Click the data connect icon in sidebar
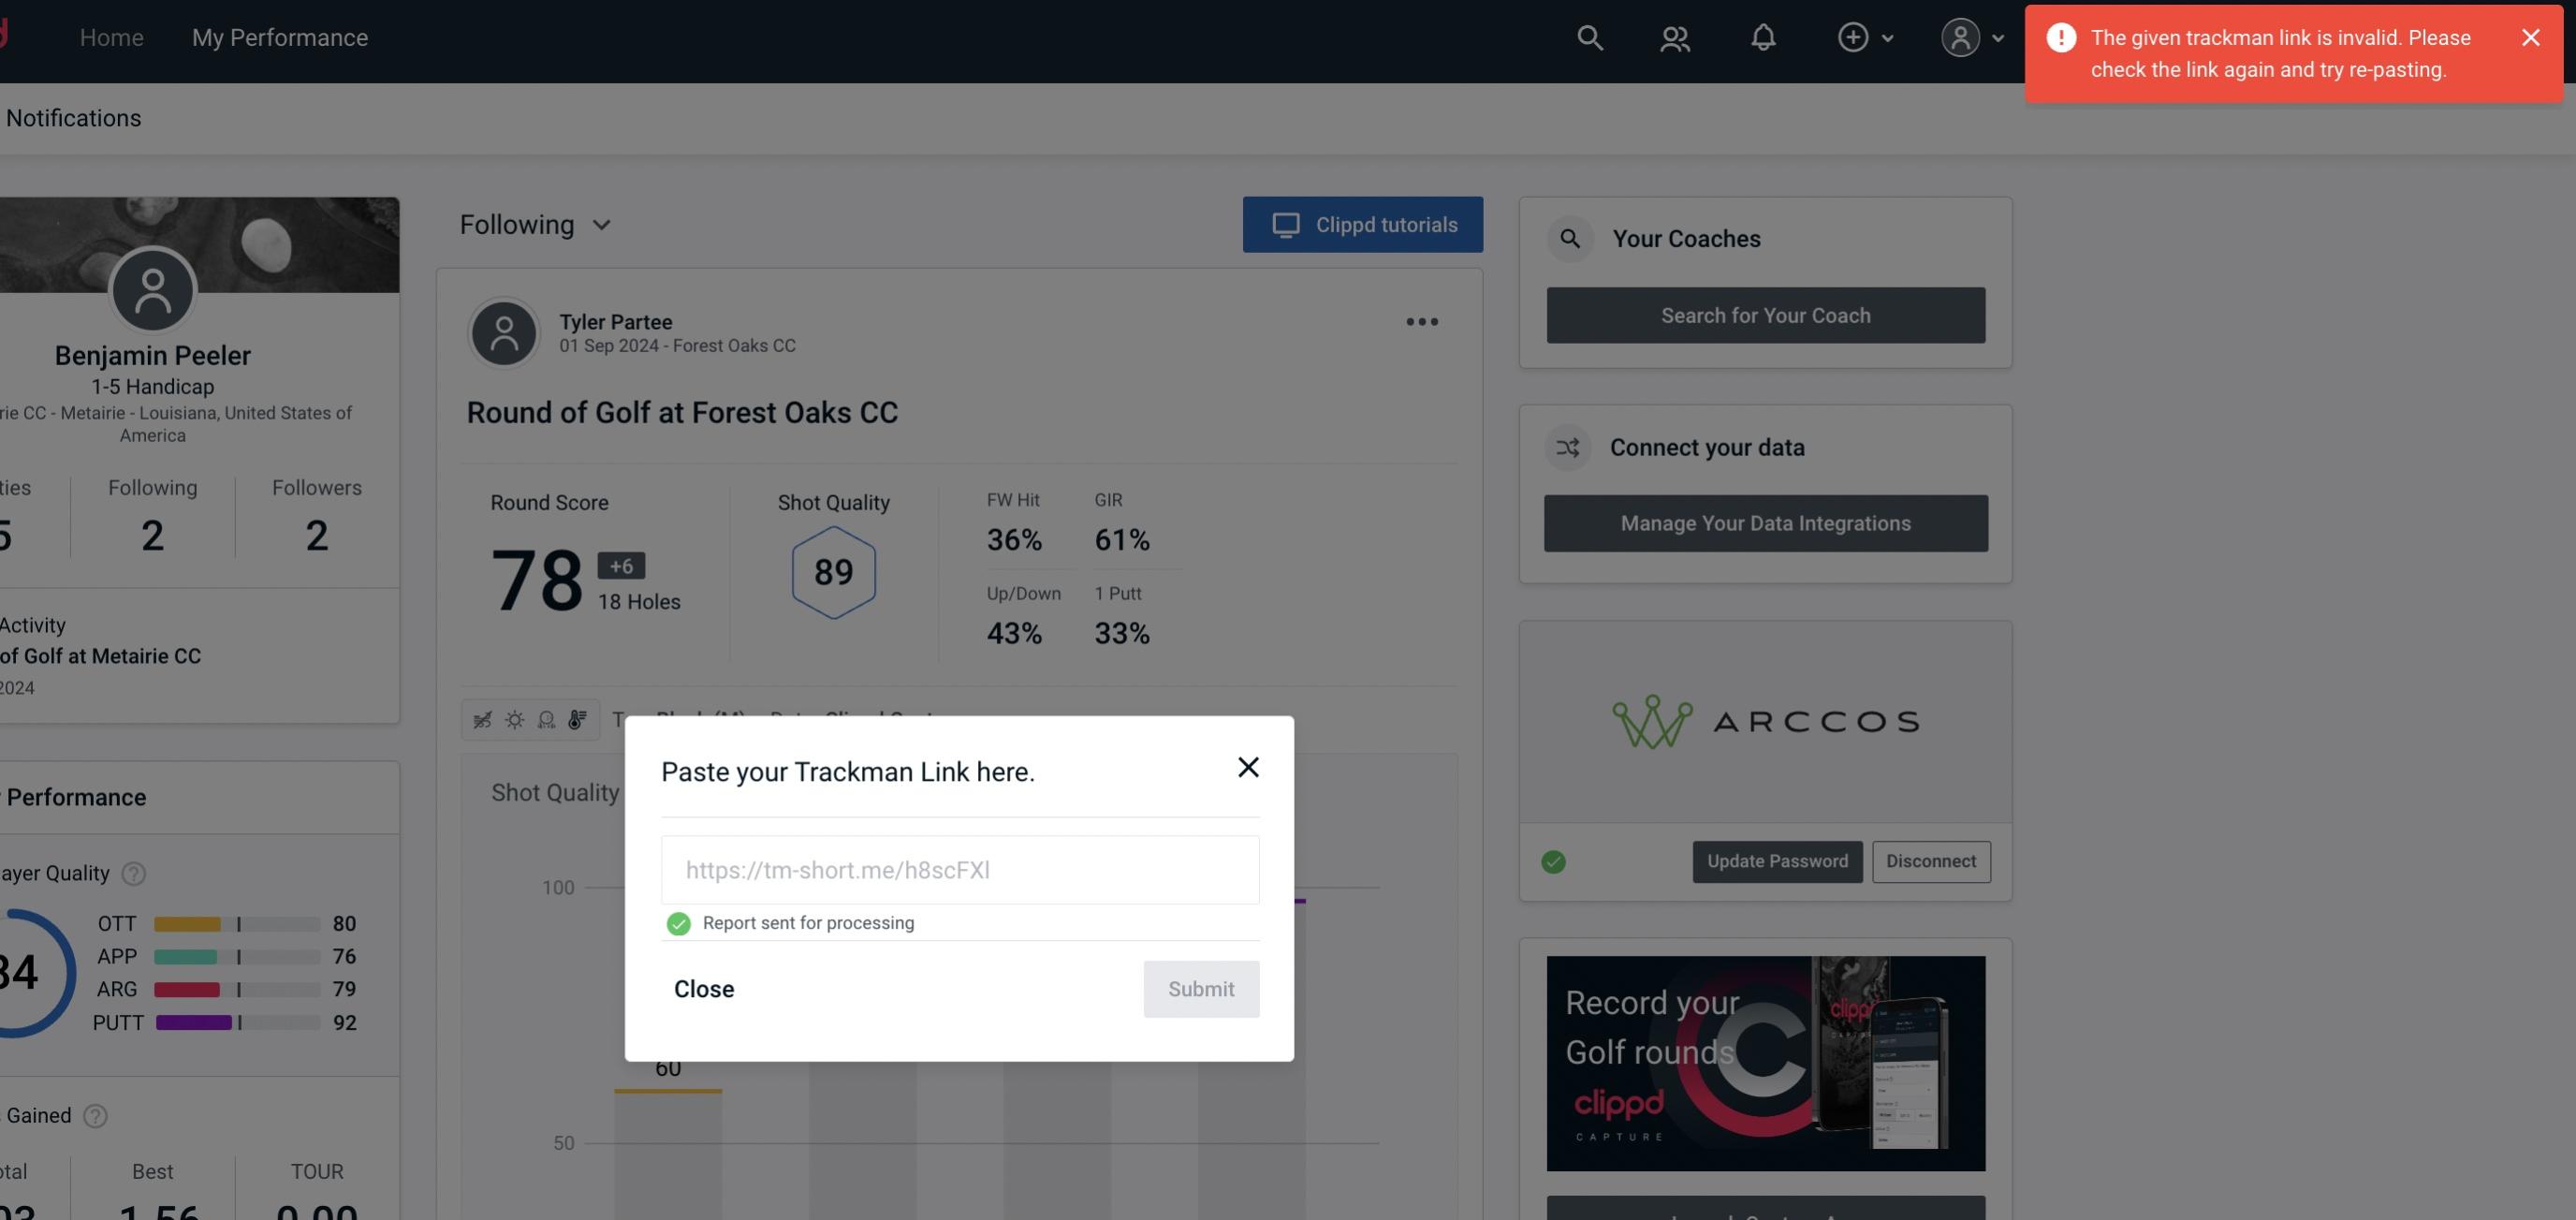Screen dimensions: 2576x1220 (x=1567, y=448)
